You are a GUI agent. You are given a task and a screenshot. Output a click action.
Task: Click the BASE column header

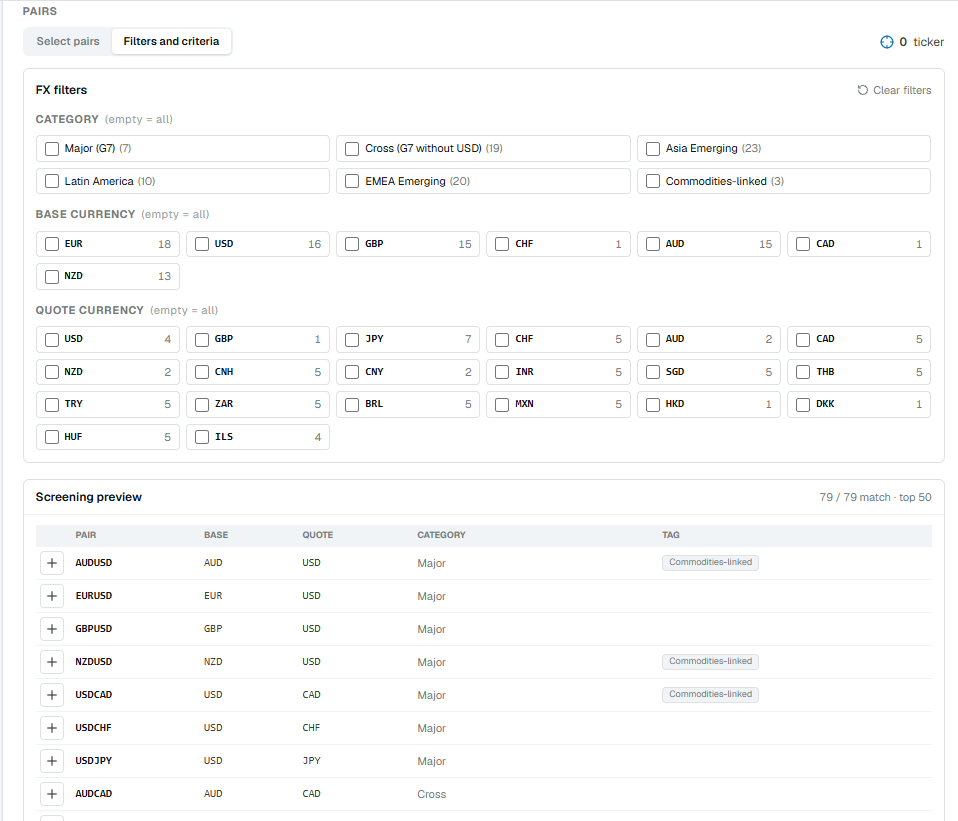click(x=216, y=535)
